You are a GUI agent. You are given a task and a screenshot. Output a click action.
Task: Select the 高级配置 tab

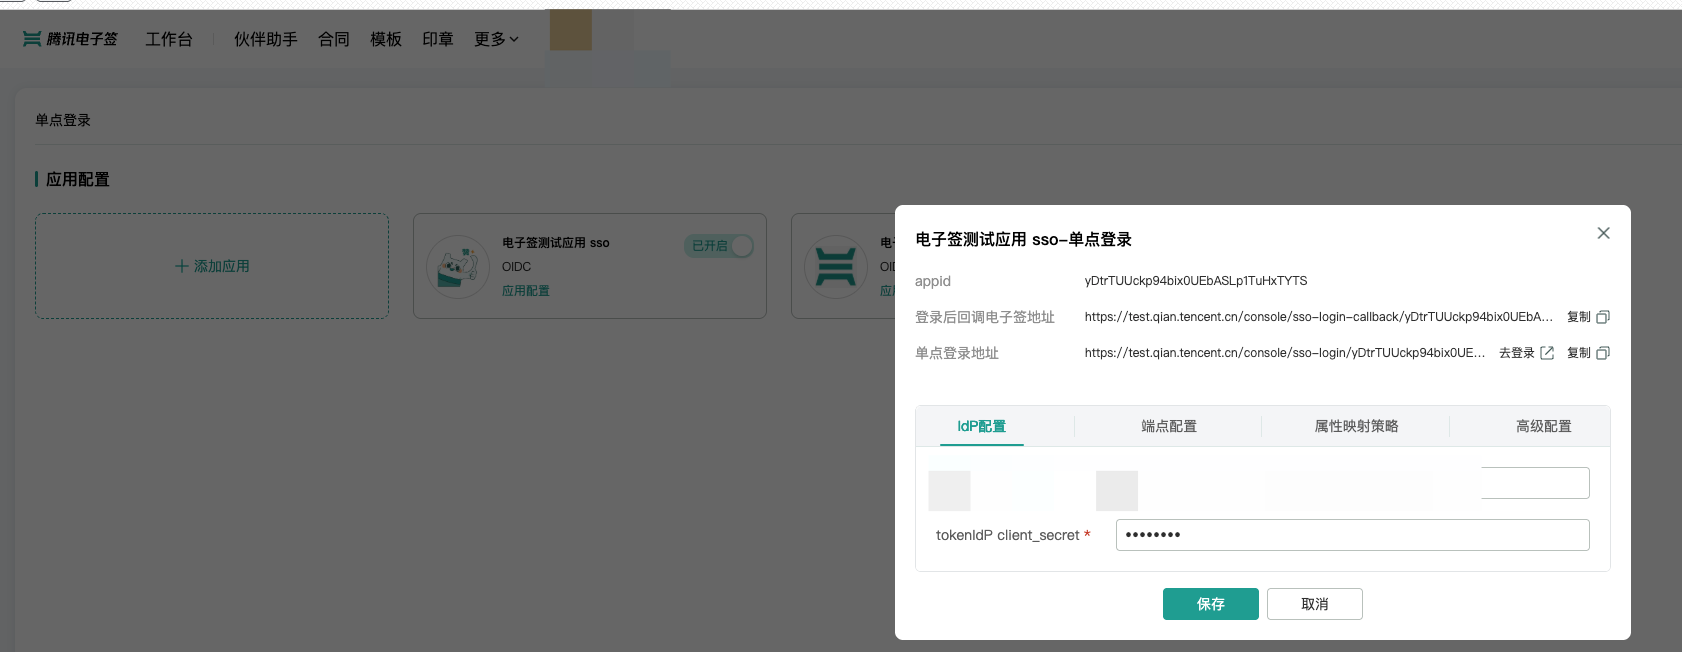click(1543, 426)
